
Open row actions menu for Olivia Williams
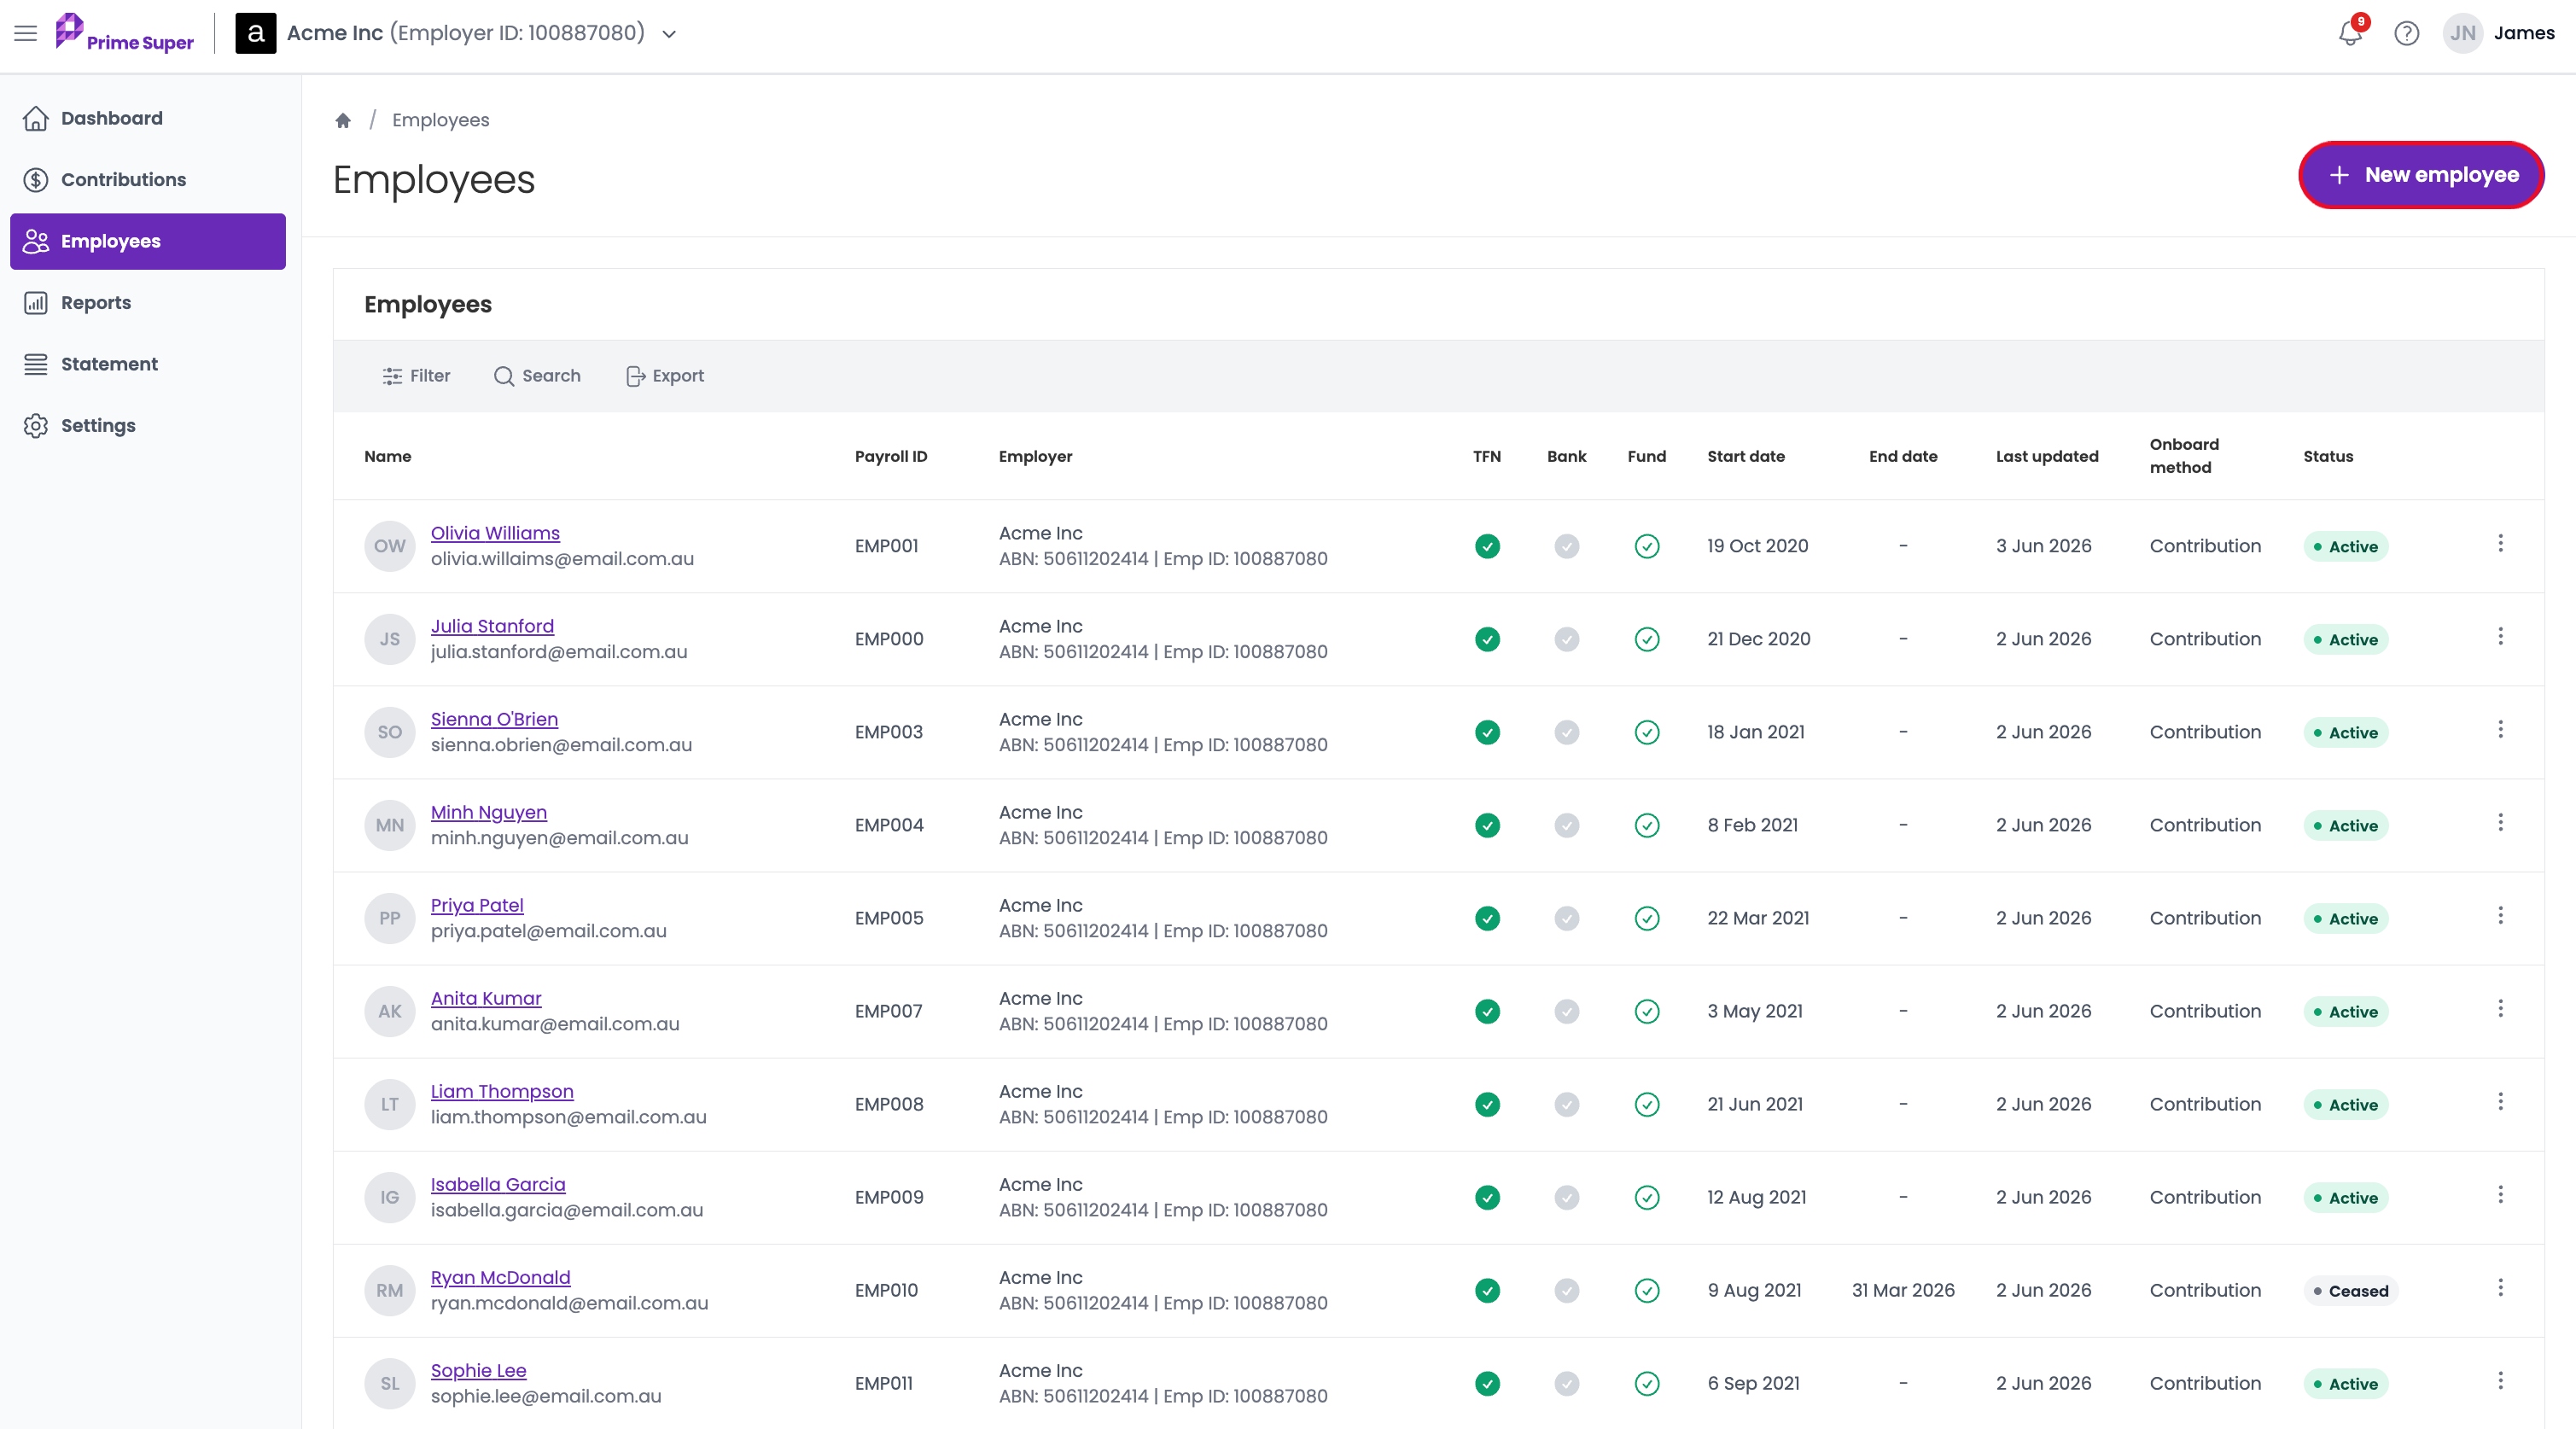point(2500,543)
